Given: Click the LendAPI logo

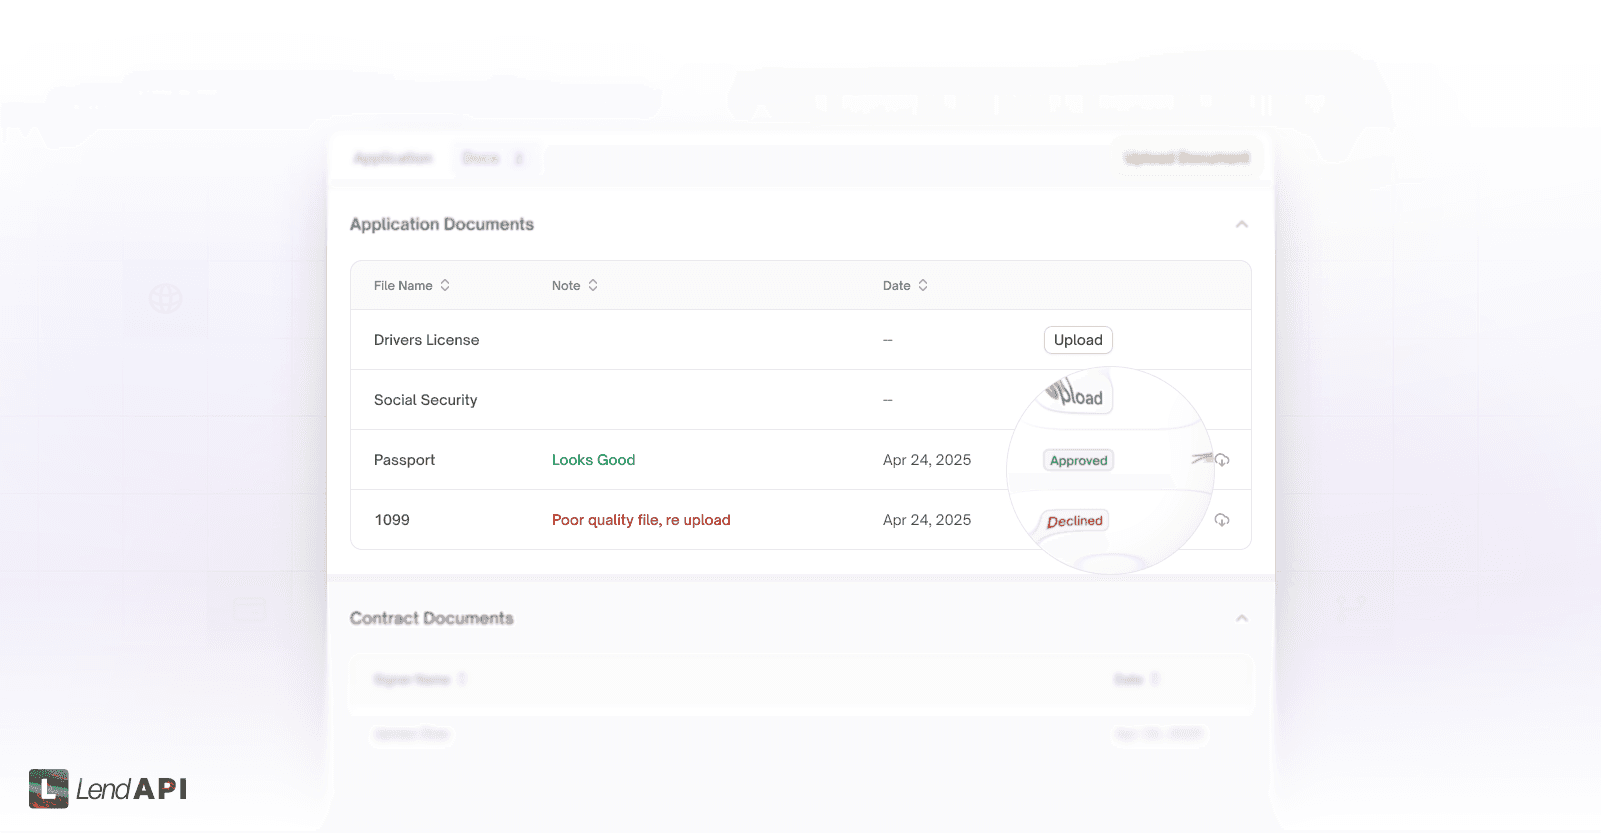Looking at the screenshot, I should tap(108, 789).
